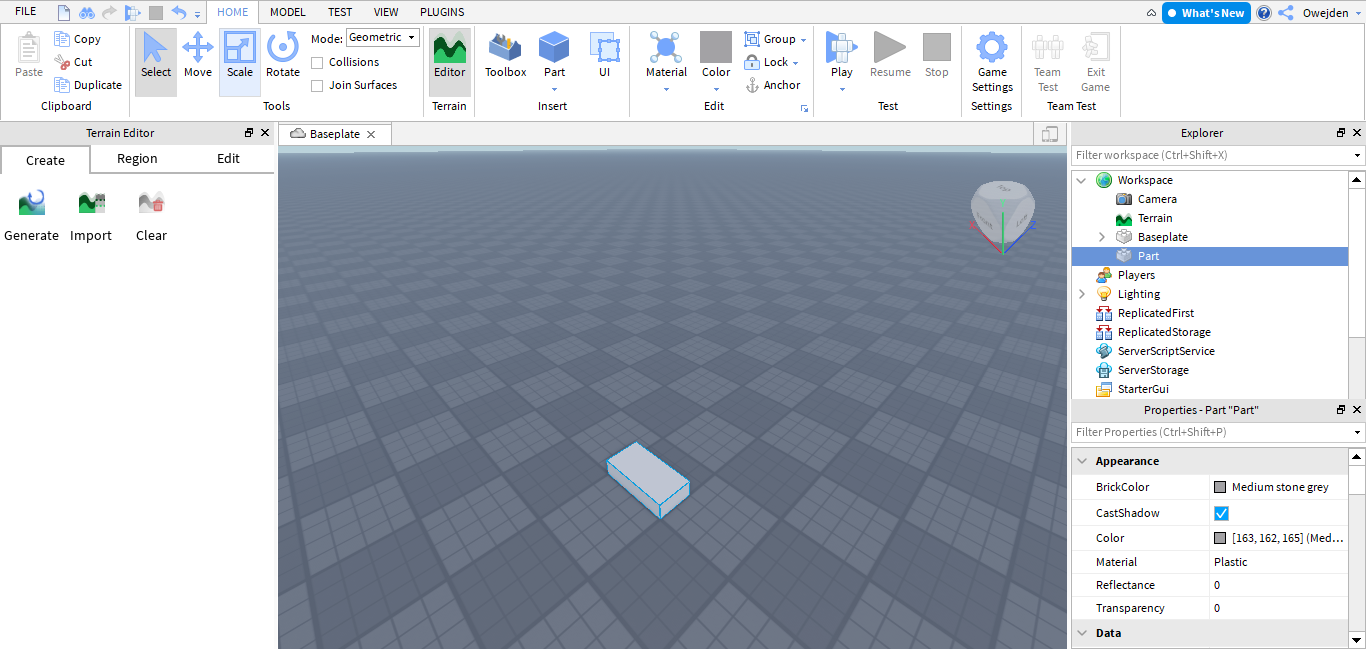Select ReplicatedStorage in Explorer

pos(1164,332)
